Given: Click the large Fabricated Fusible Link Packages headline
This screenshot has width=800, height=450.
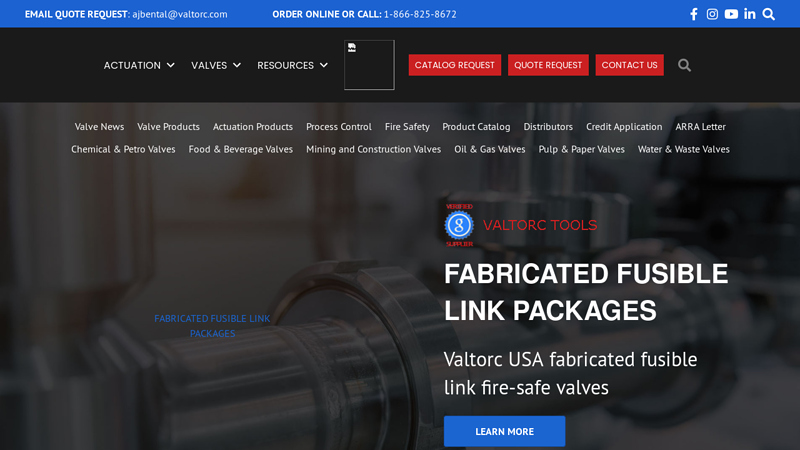Looking at the screenshot, I should [586, 292].
